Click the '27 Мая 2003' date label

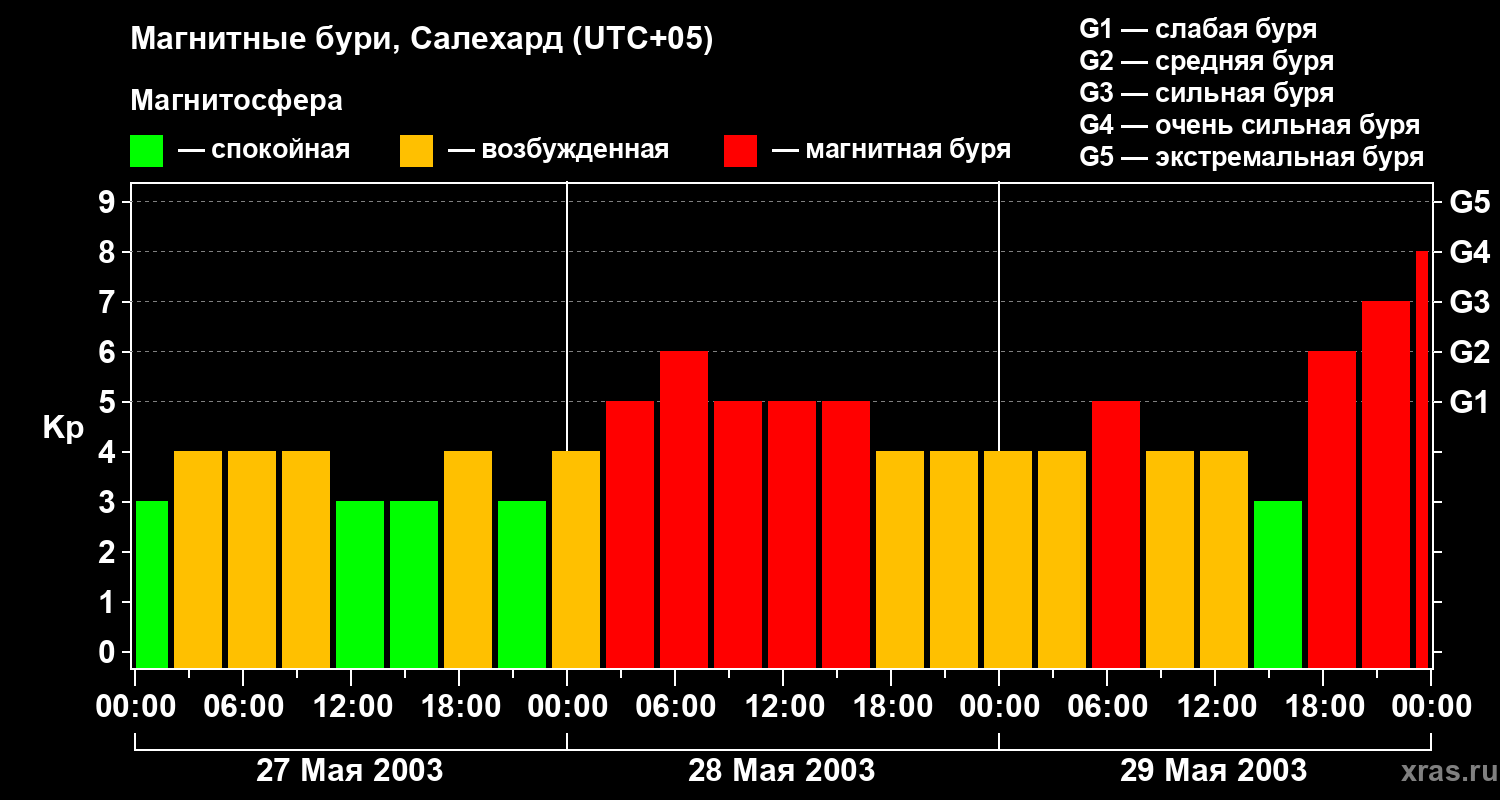(350, 770)
